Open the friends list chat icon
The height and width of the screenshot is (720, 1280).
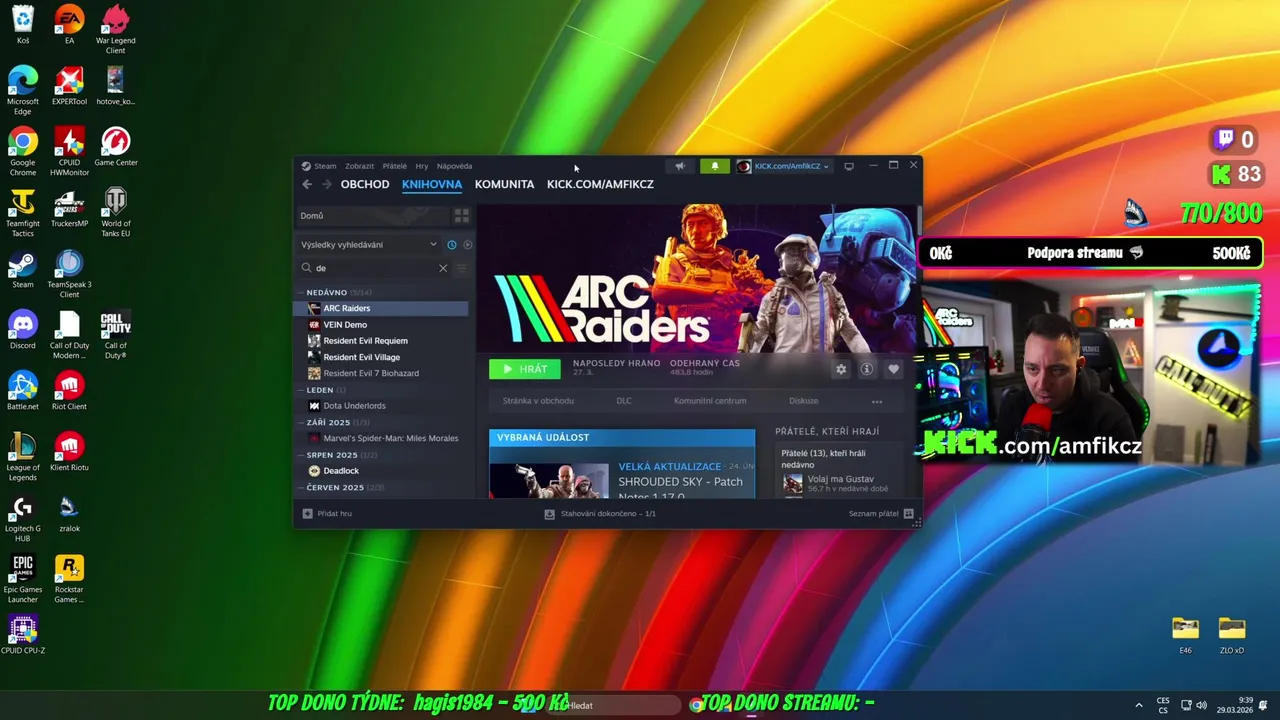click(x=908, y=513)
